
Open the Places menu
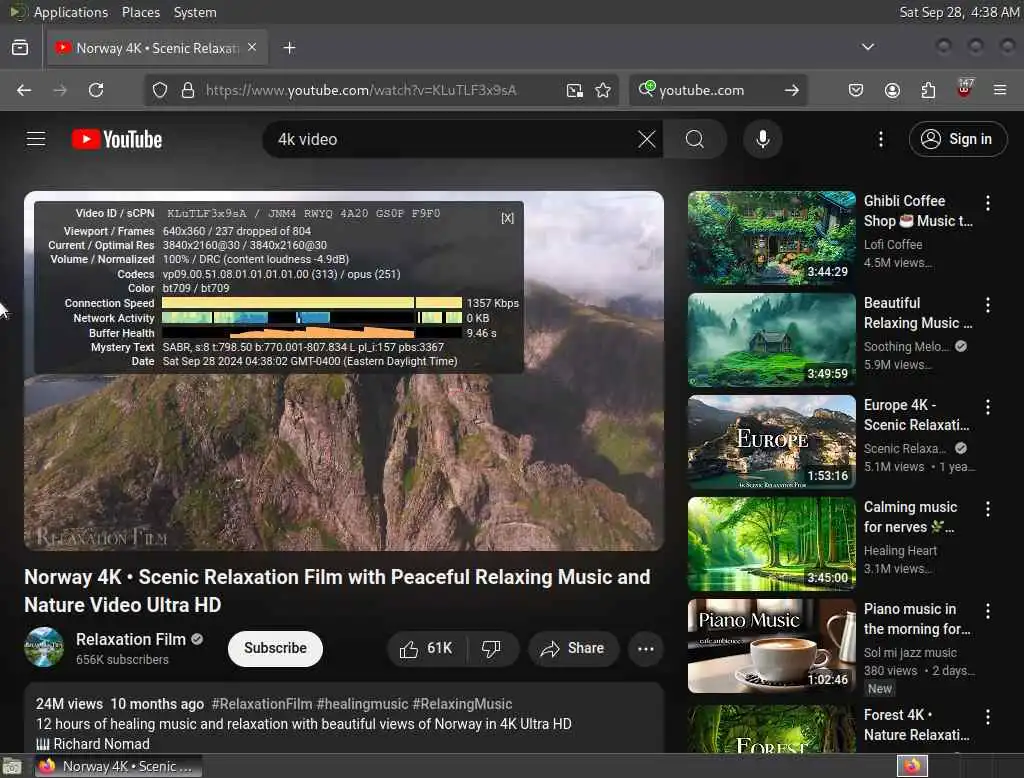141,12
